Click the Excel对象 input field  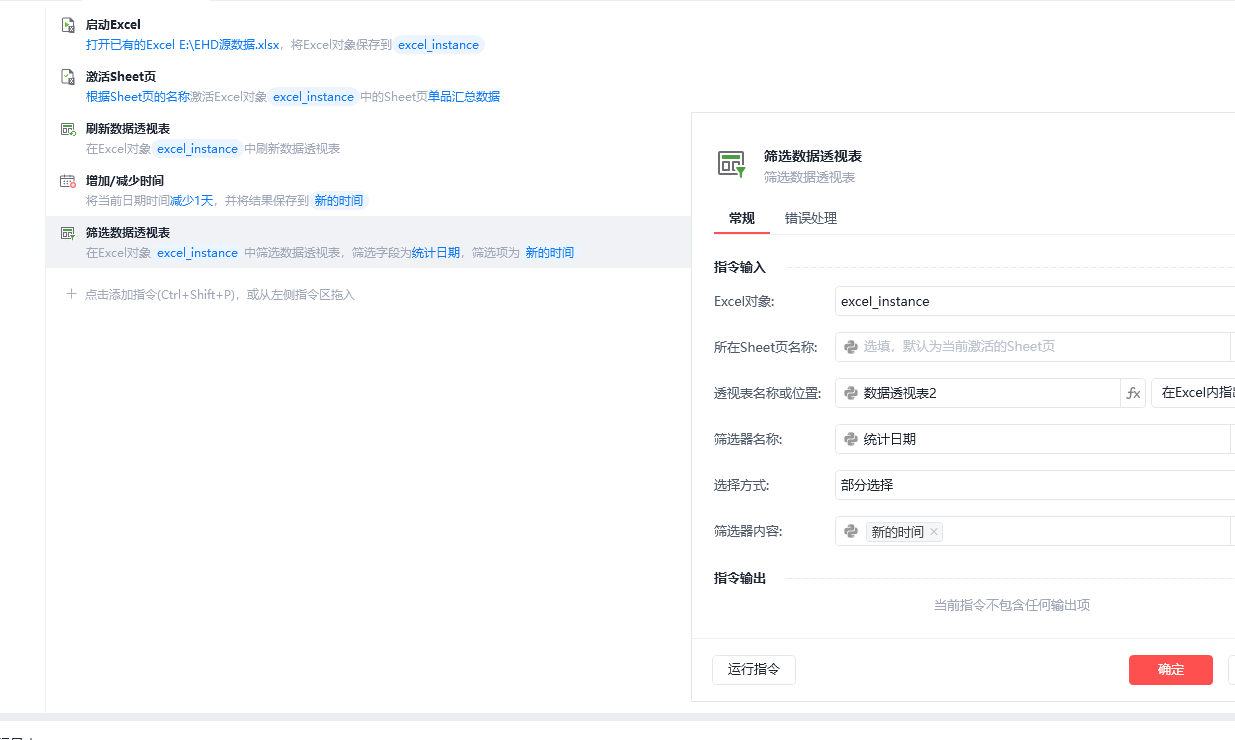(x=1035, y=301)
